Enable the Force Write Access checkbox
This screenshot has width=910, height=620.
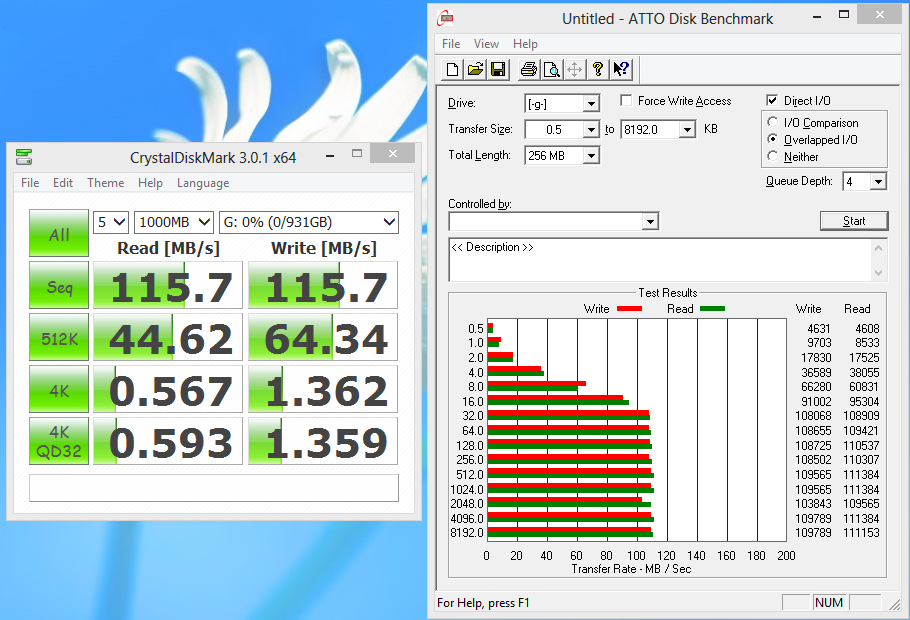(x=626, y=100)
